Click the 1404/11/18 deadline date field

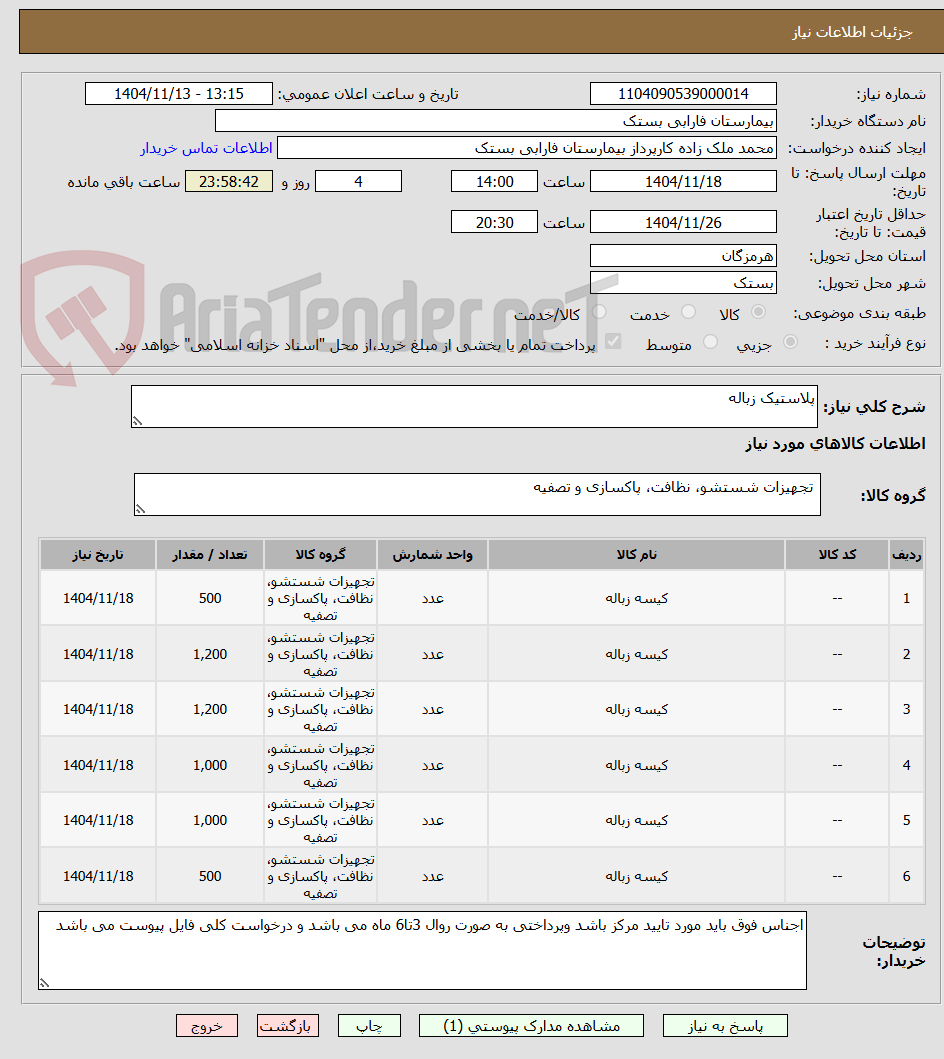pyautogui.click(x=683, y=182)
